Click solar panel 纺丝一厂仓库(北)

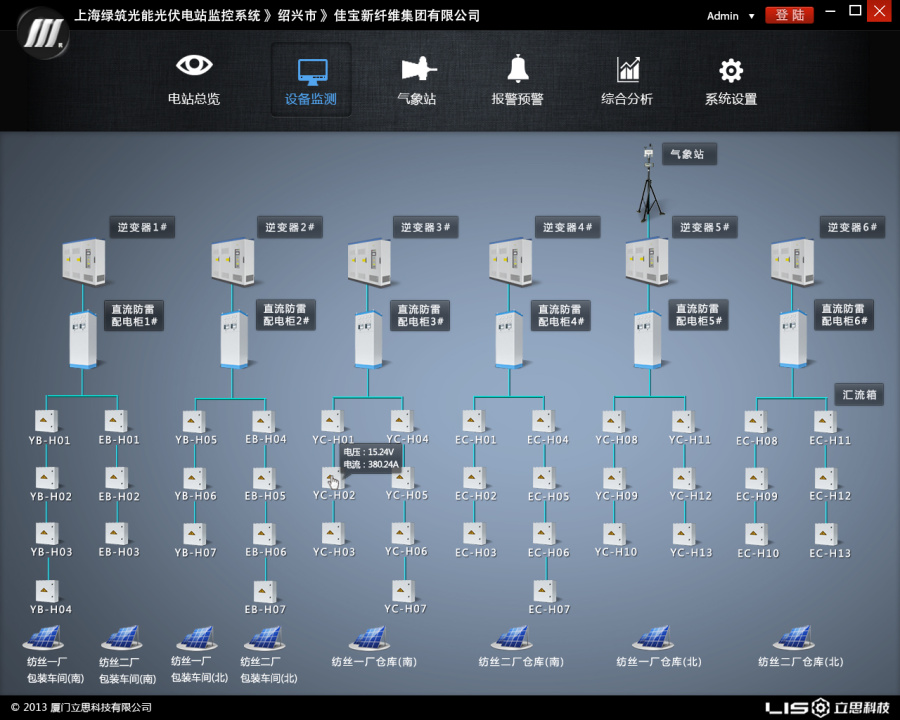[653, 637]
